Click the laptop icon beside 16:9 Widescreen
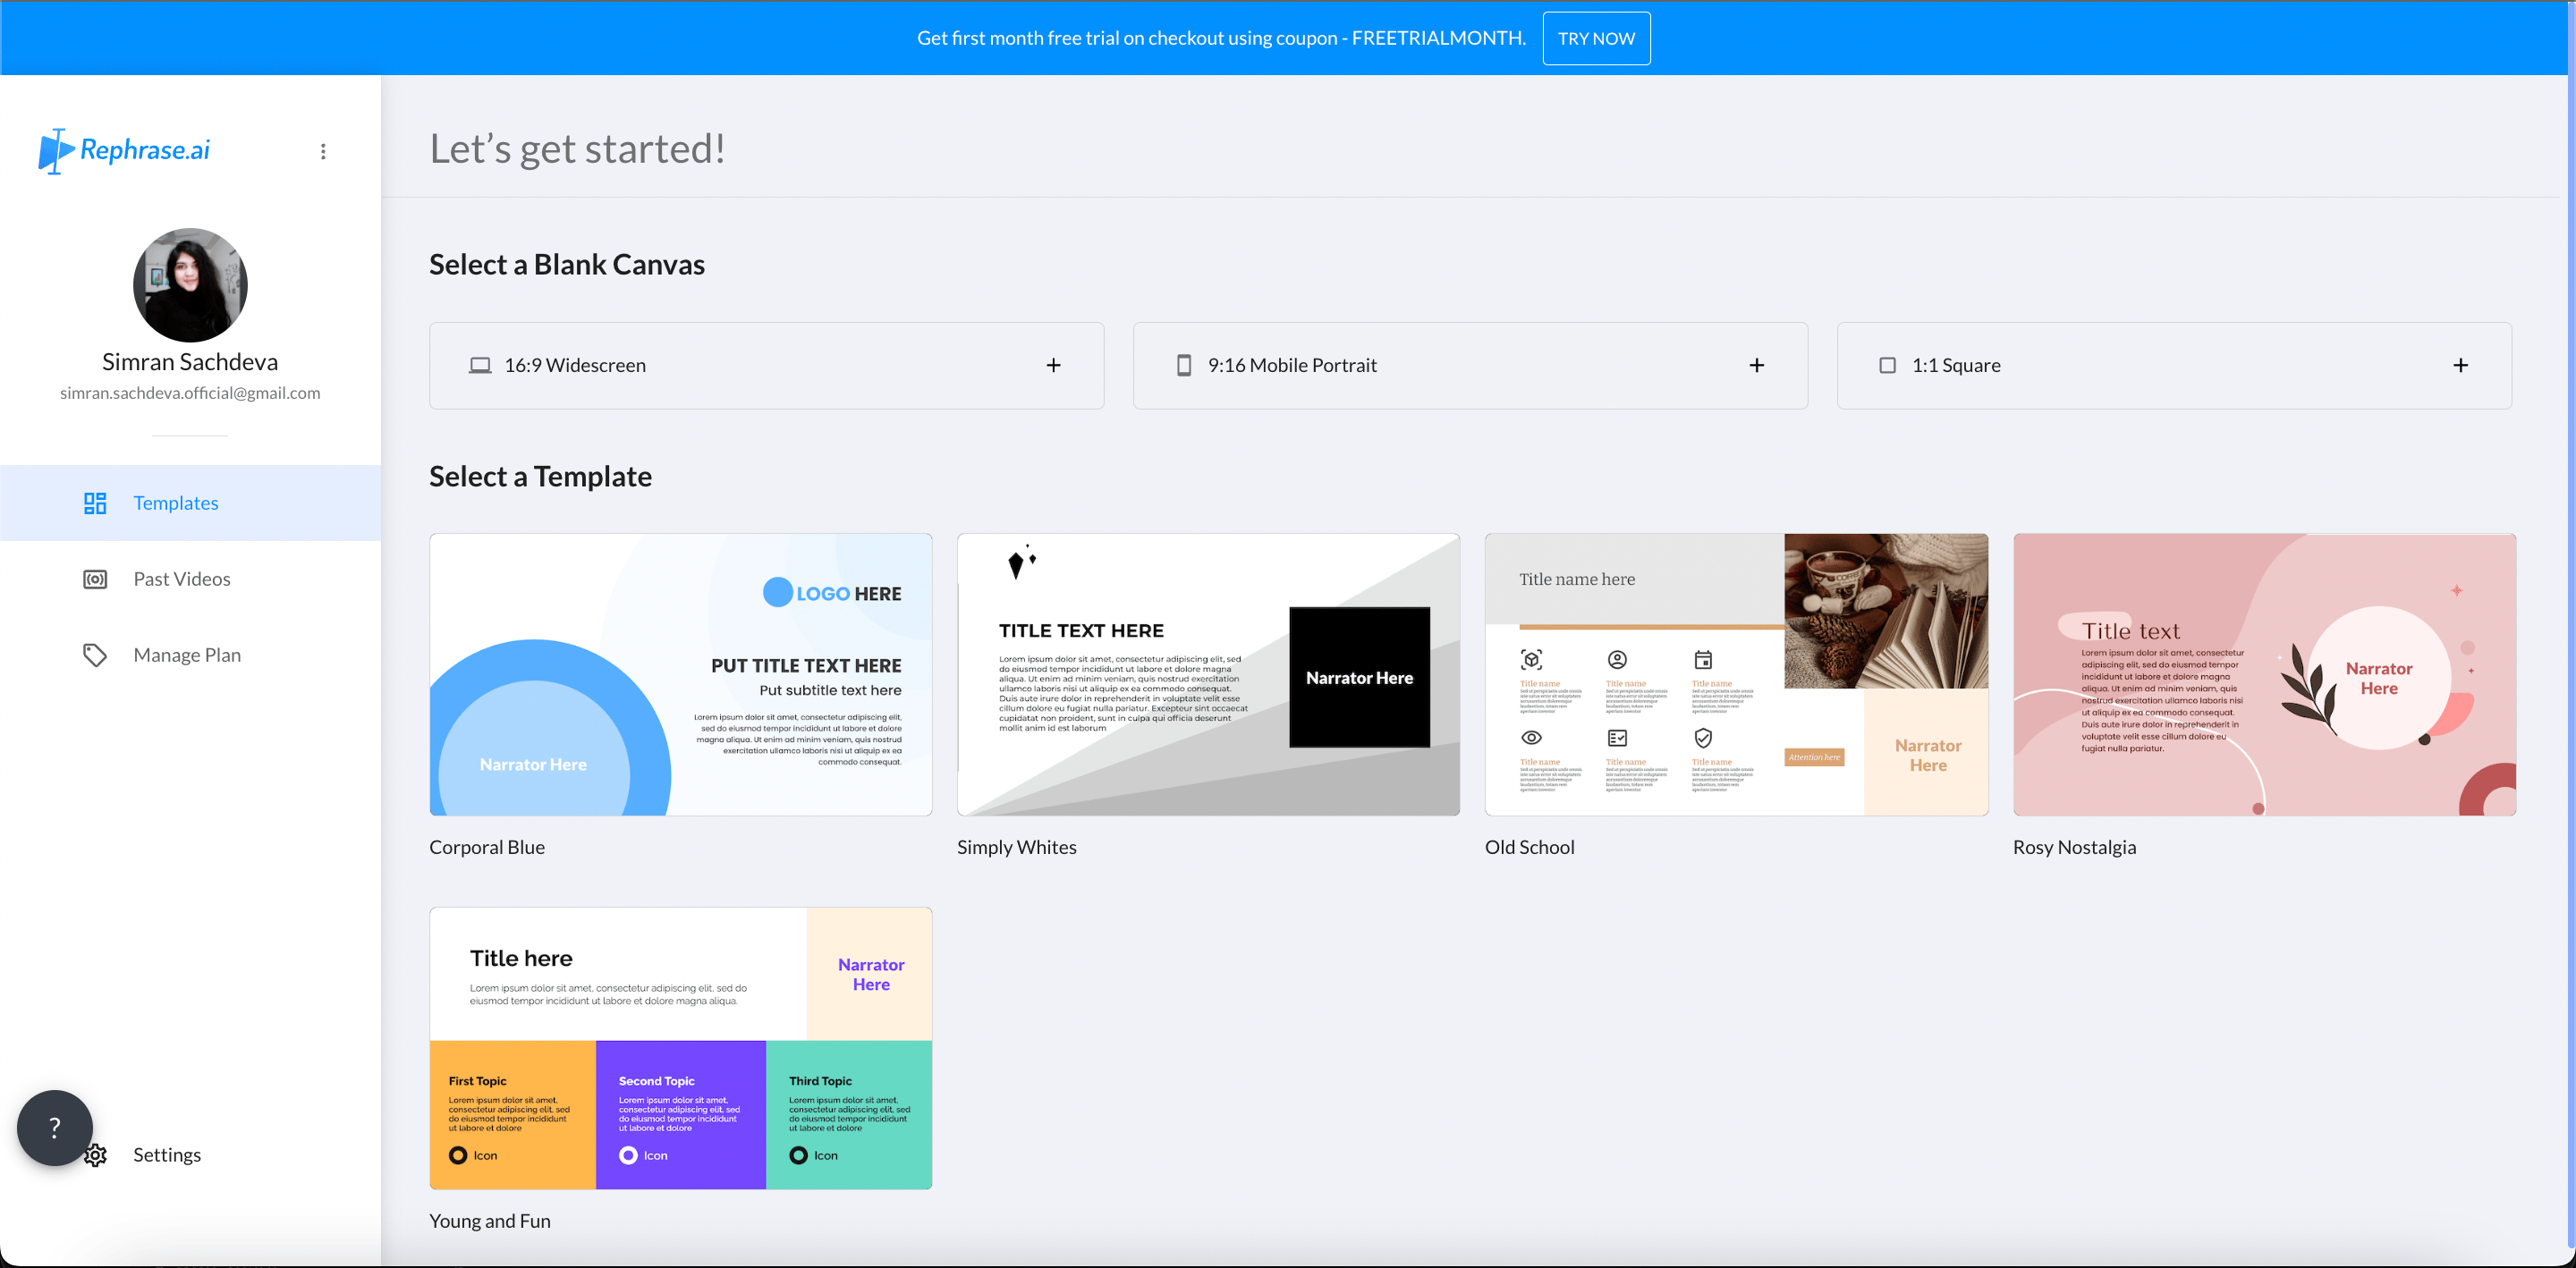The image size is (2576, 1268). (481, 365)
